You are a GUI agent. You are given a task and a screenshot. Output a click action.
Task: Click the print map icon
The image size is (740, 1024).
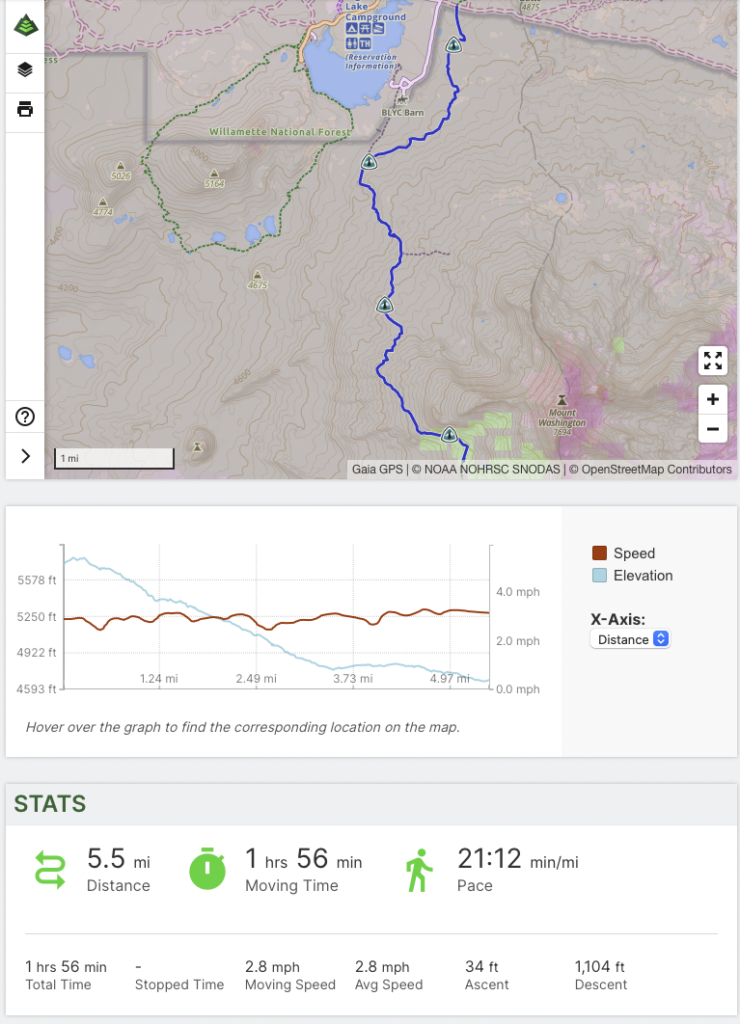coord(24,110)
